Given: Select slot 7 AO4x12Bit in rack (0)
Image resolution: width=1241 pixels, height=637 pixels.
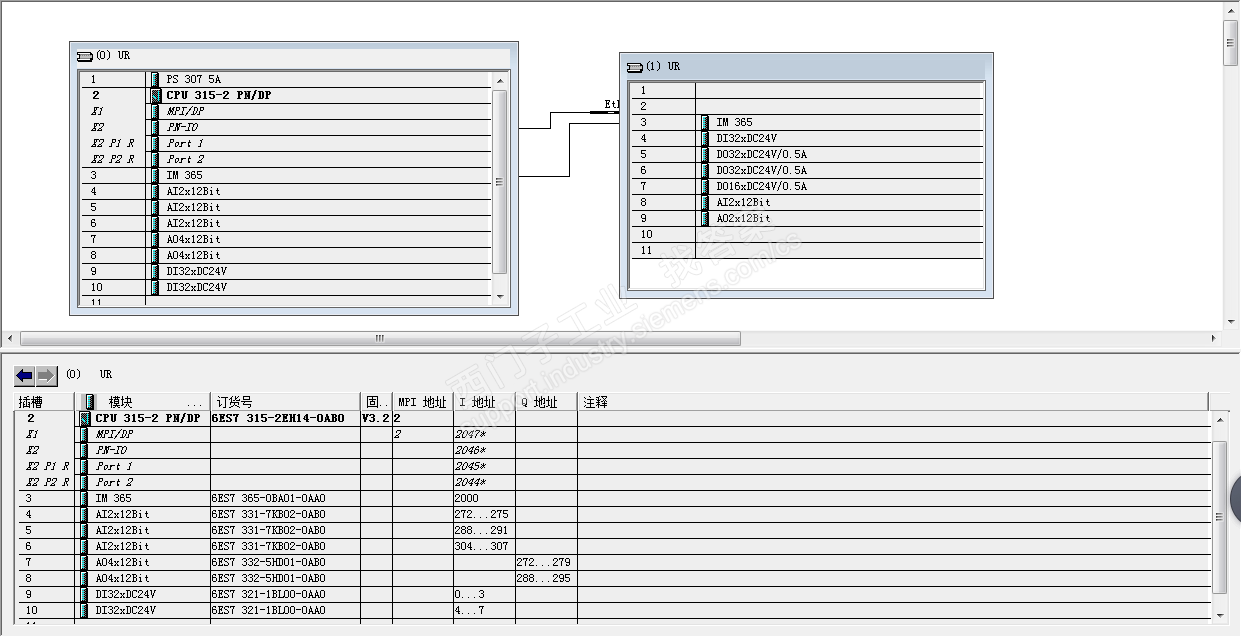Looking at the screenshot, I should coord(286,239).
